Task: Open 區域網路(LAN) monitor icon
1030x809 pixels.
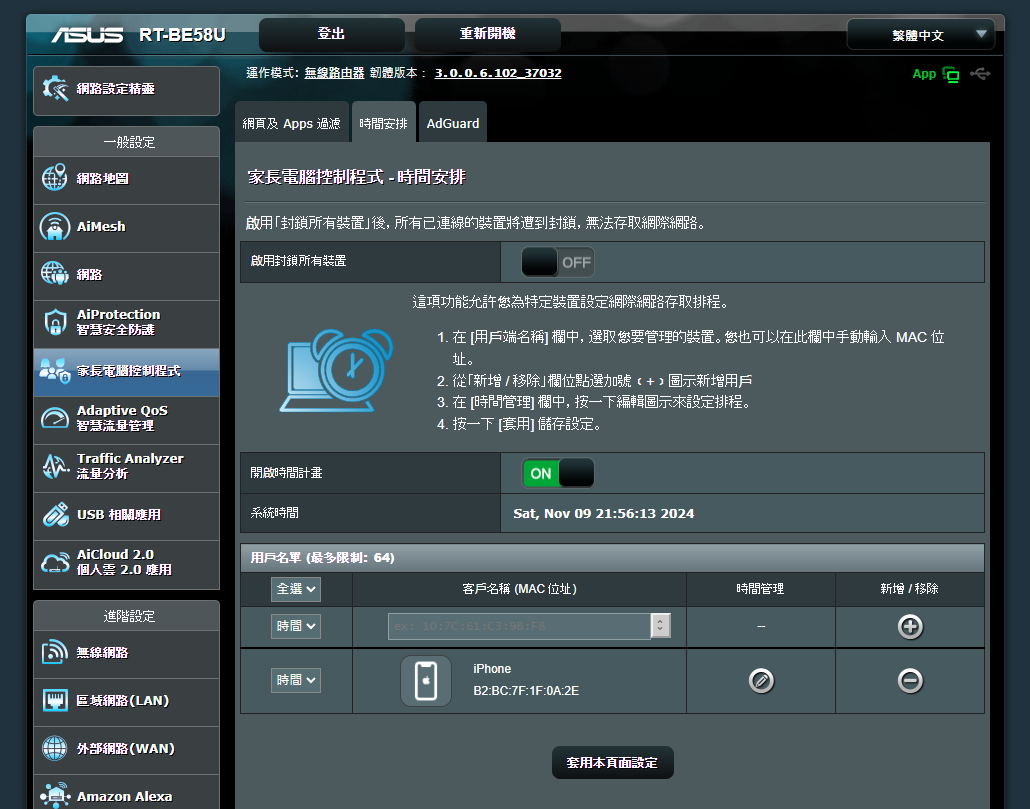Action: click(x=55, y=700)
